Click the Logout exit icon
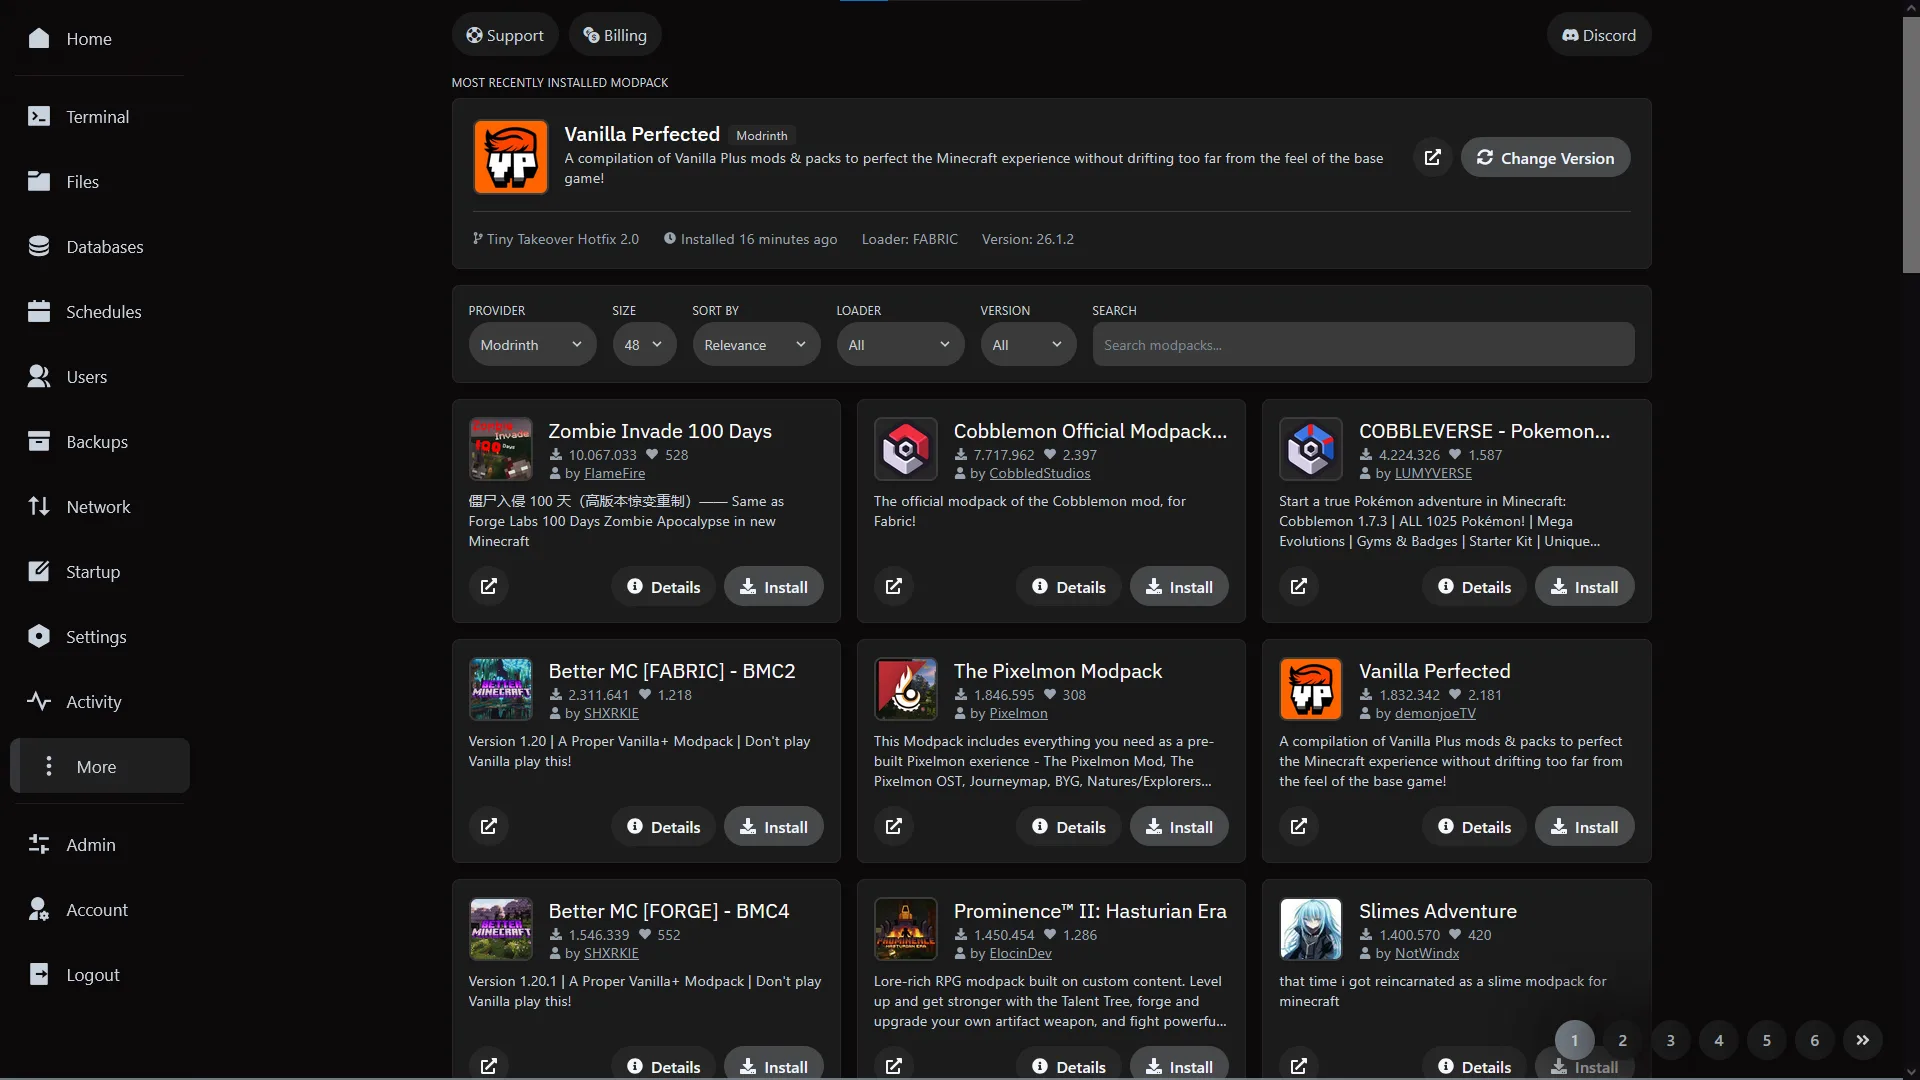This screenshot has width=1920, height=1080. 39,974
